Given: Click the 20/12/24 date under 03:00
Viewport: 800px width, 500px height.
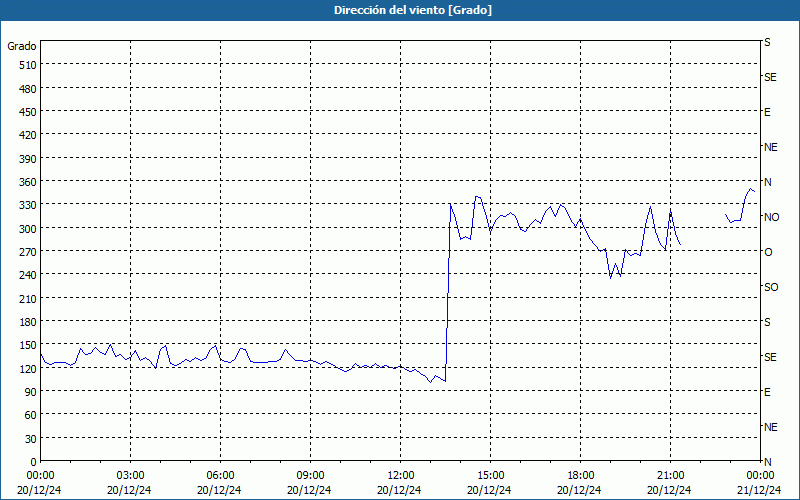Looking at the screenshot, I should 129,490.
